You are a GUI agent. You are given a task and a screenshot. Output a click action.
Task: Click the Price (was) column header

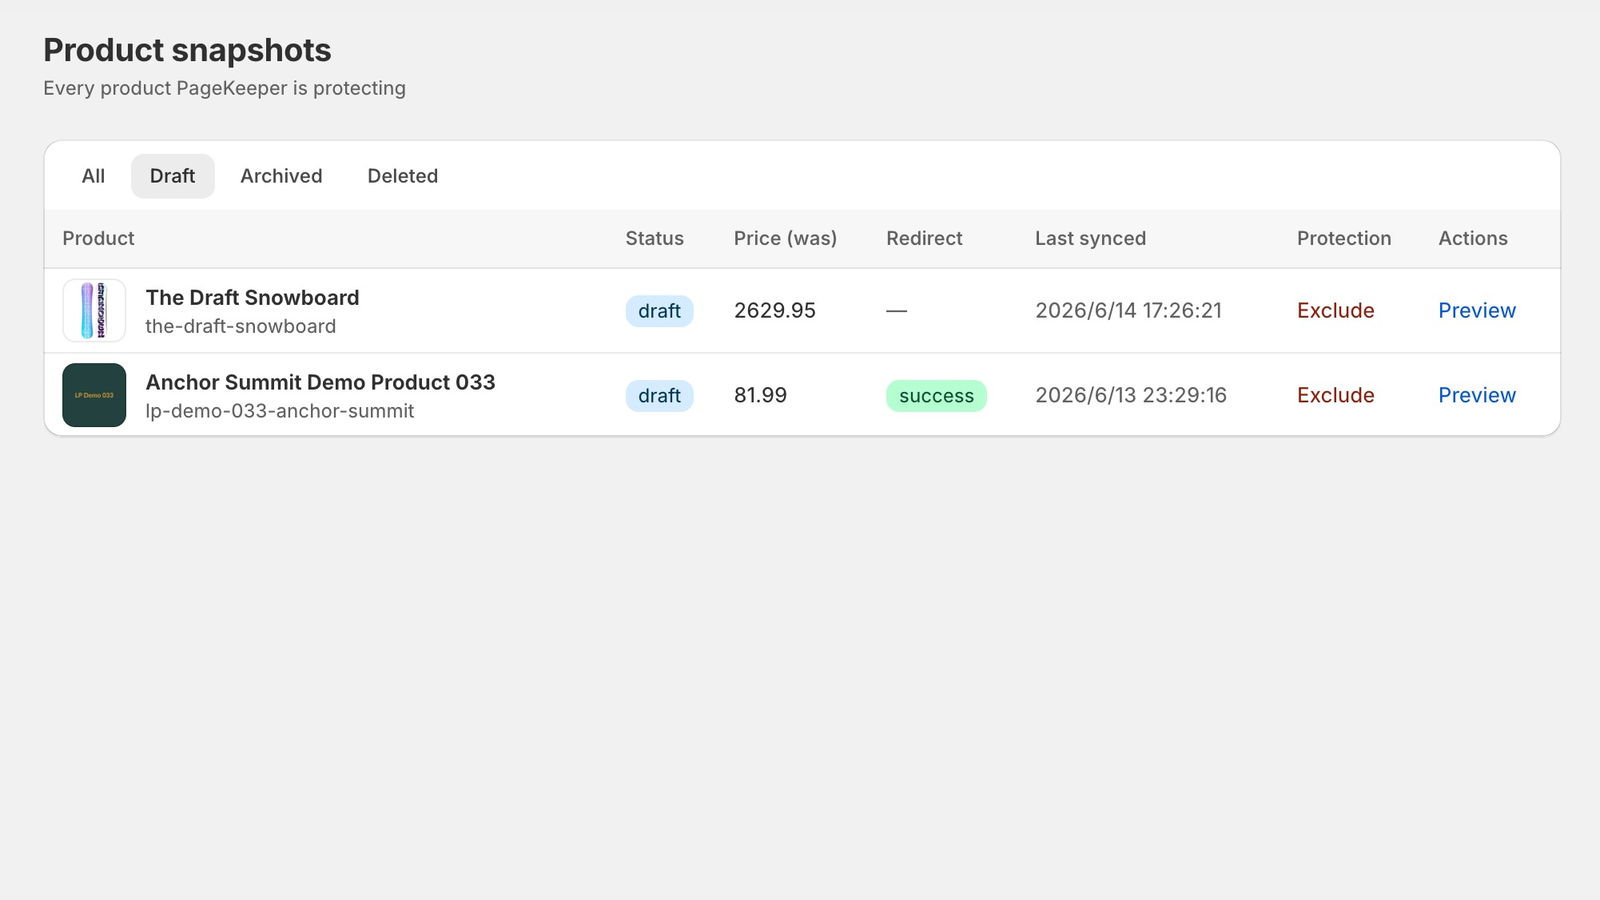pos(785,238)
